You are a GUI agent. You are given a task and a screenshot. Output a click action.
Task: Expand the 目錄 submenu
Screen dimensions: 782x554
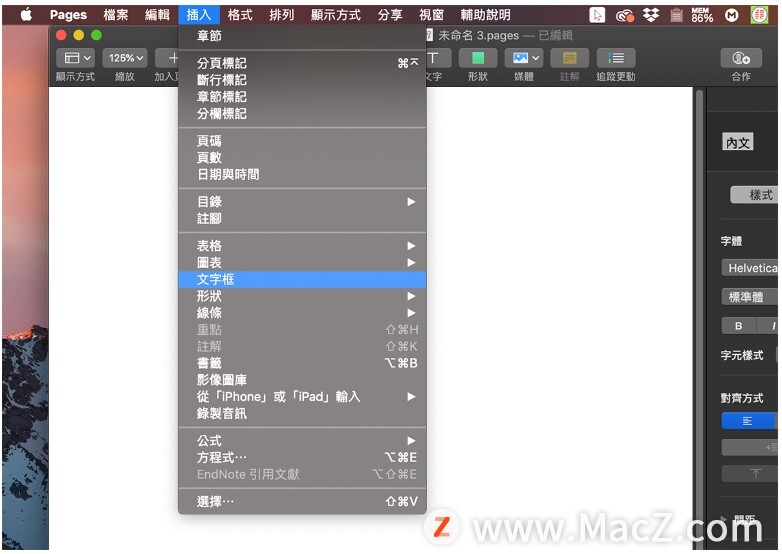[302, 202]
